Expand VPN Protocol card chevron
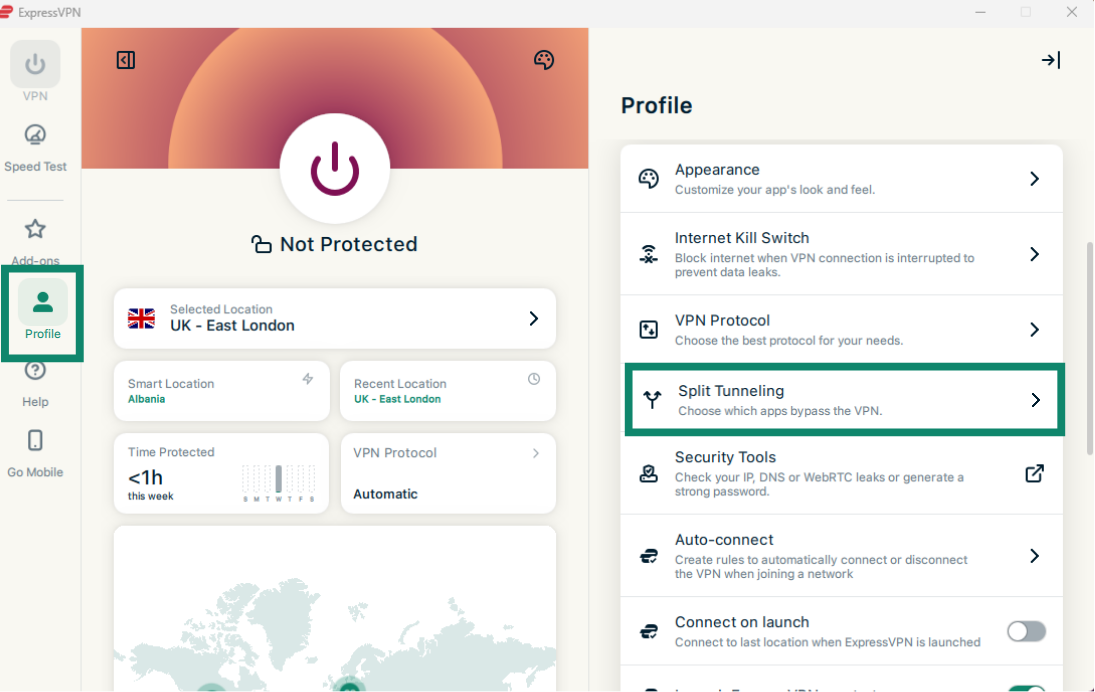 [x=536, y=453]
